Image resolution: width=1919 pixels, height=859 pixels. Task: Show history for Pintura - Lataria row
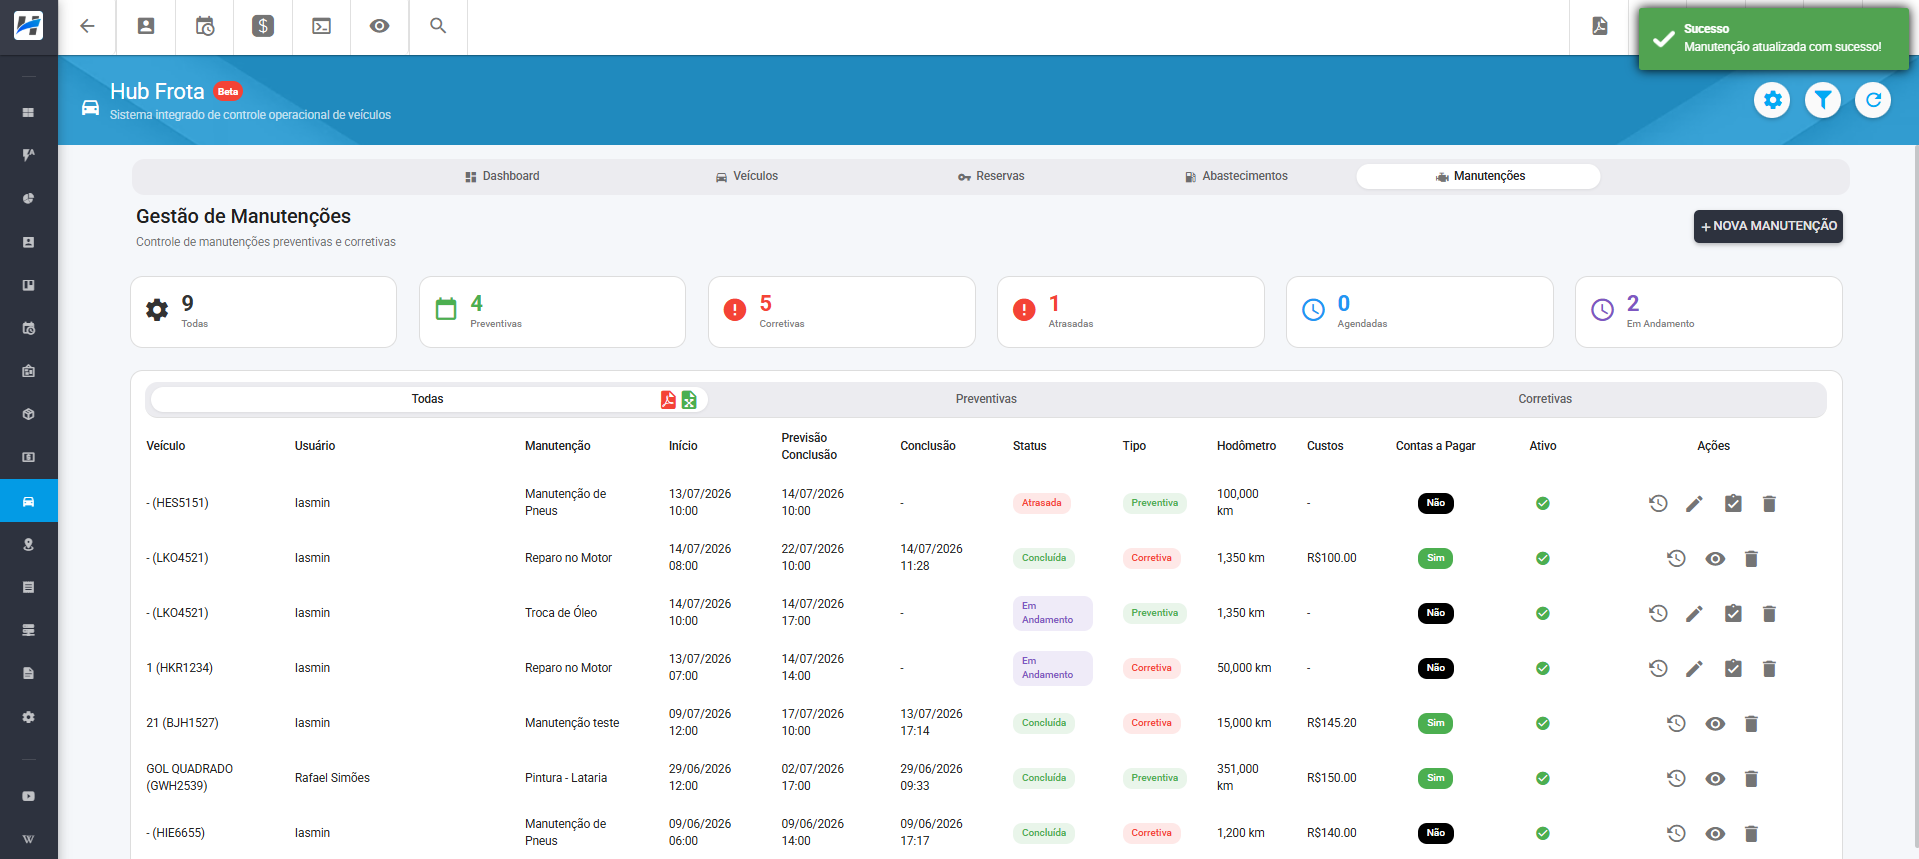(x=1677, y=779)
